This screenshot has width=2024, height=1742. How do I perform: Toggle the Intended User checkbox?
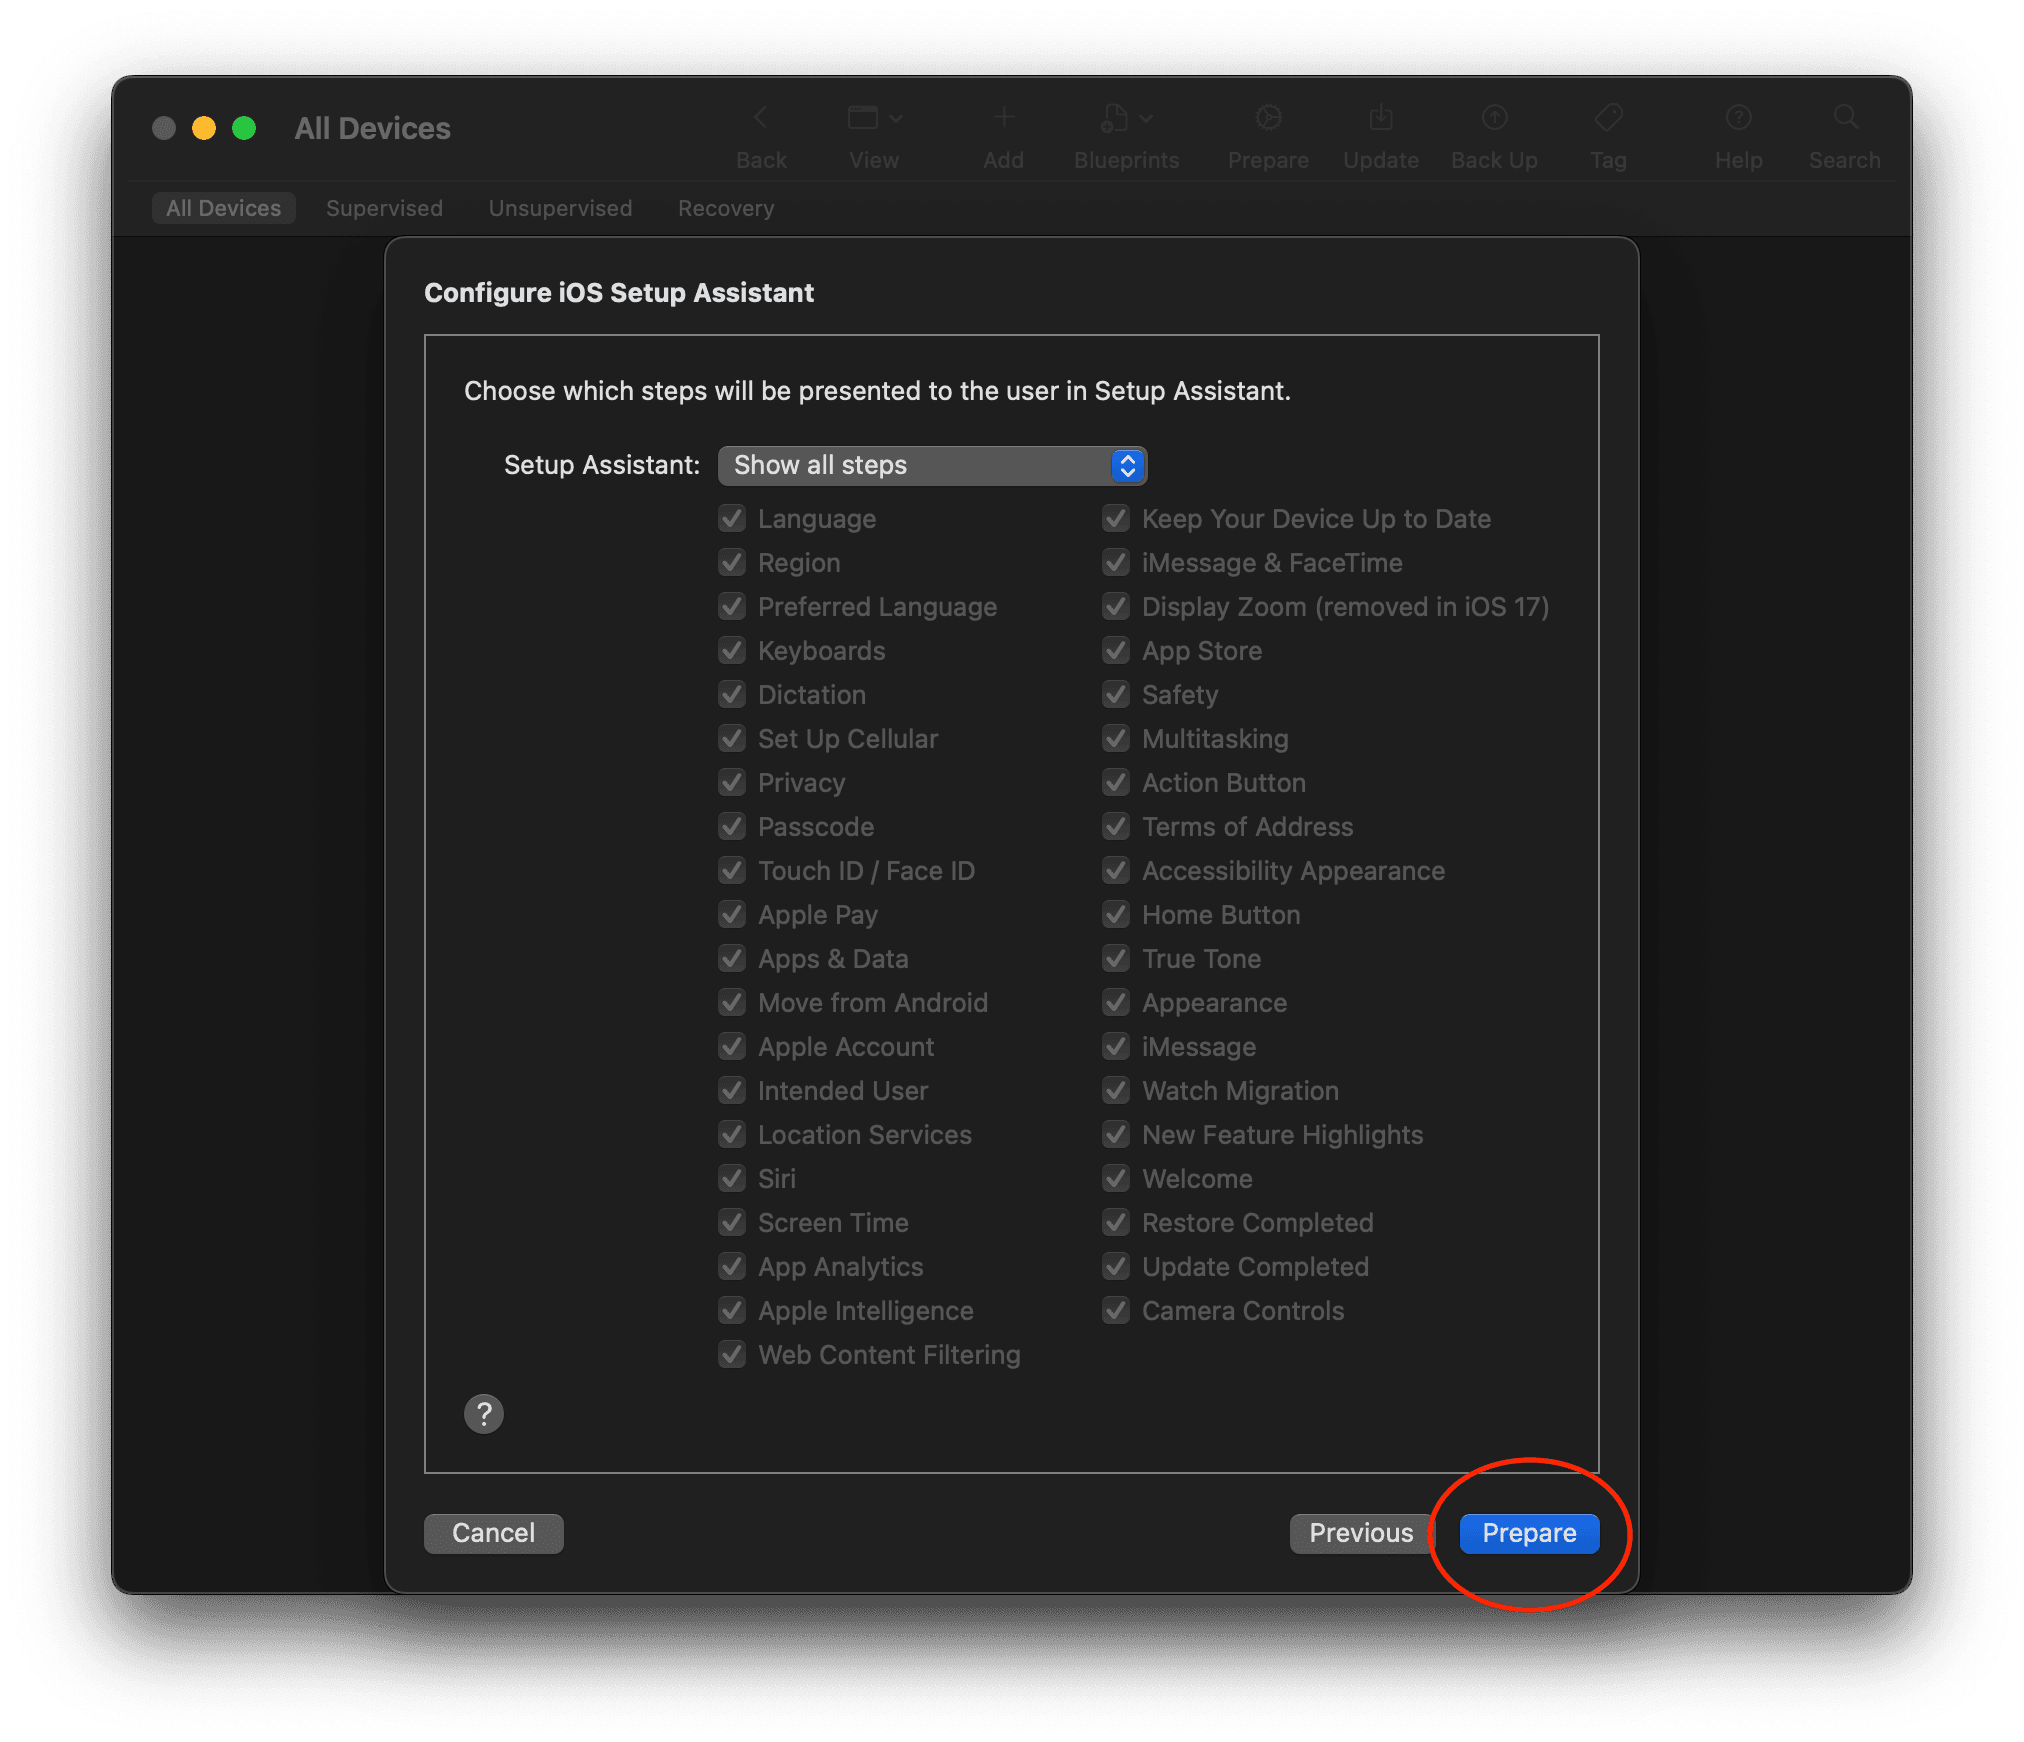tap(732, 1091)
